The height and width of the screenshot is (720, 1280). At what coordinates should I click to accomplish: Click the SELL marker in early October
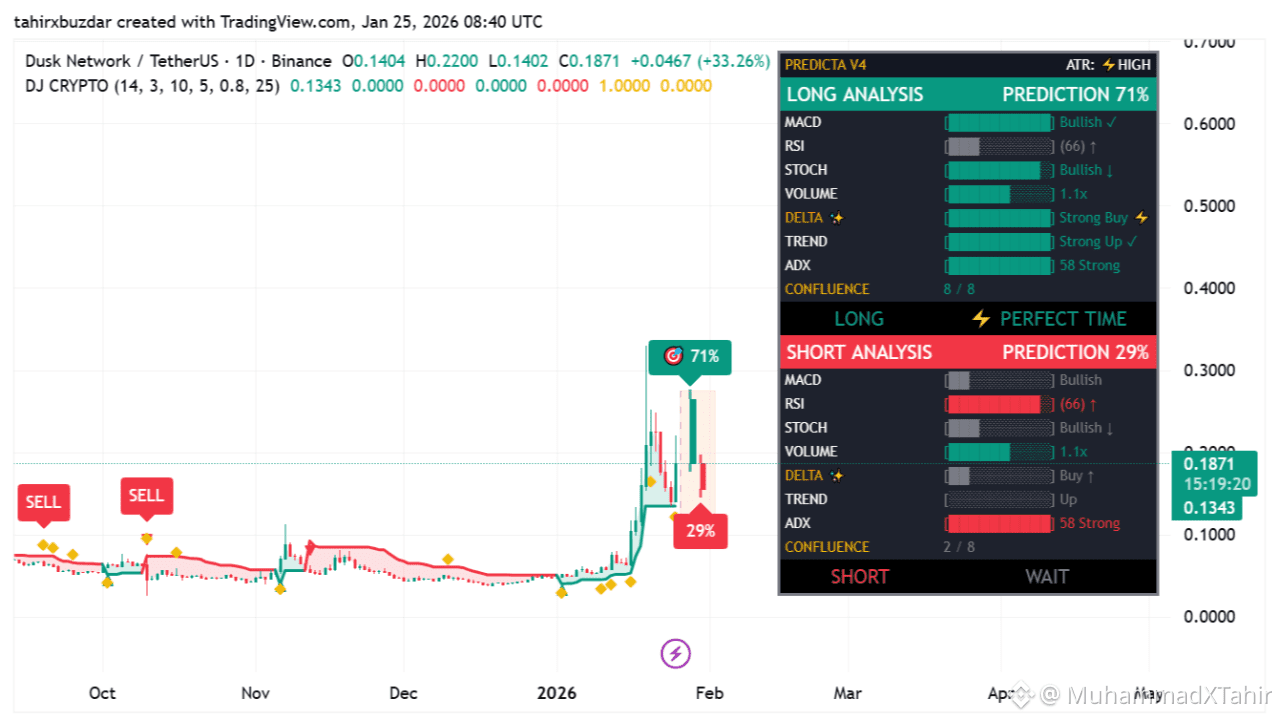(x=146, y=495)
